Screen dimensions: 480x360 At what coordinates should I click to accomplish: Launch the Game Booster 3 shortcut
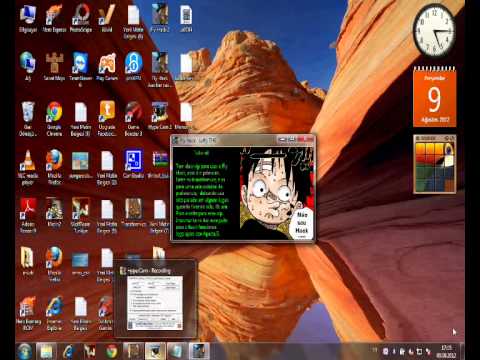coord(133,118)
